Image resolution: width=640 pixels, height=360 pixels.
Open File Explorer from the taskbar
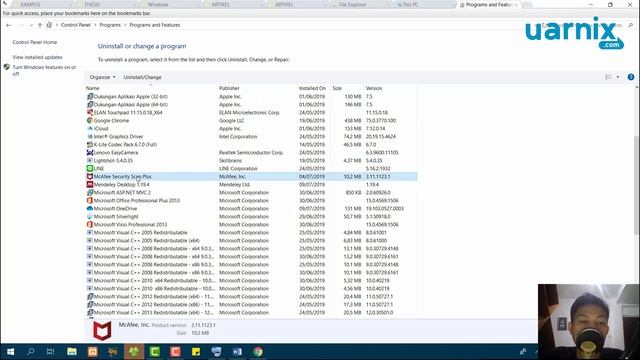pyautogui.click(x=72, y=351)
